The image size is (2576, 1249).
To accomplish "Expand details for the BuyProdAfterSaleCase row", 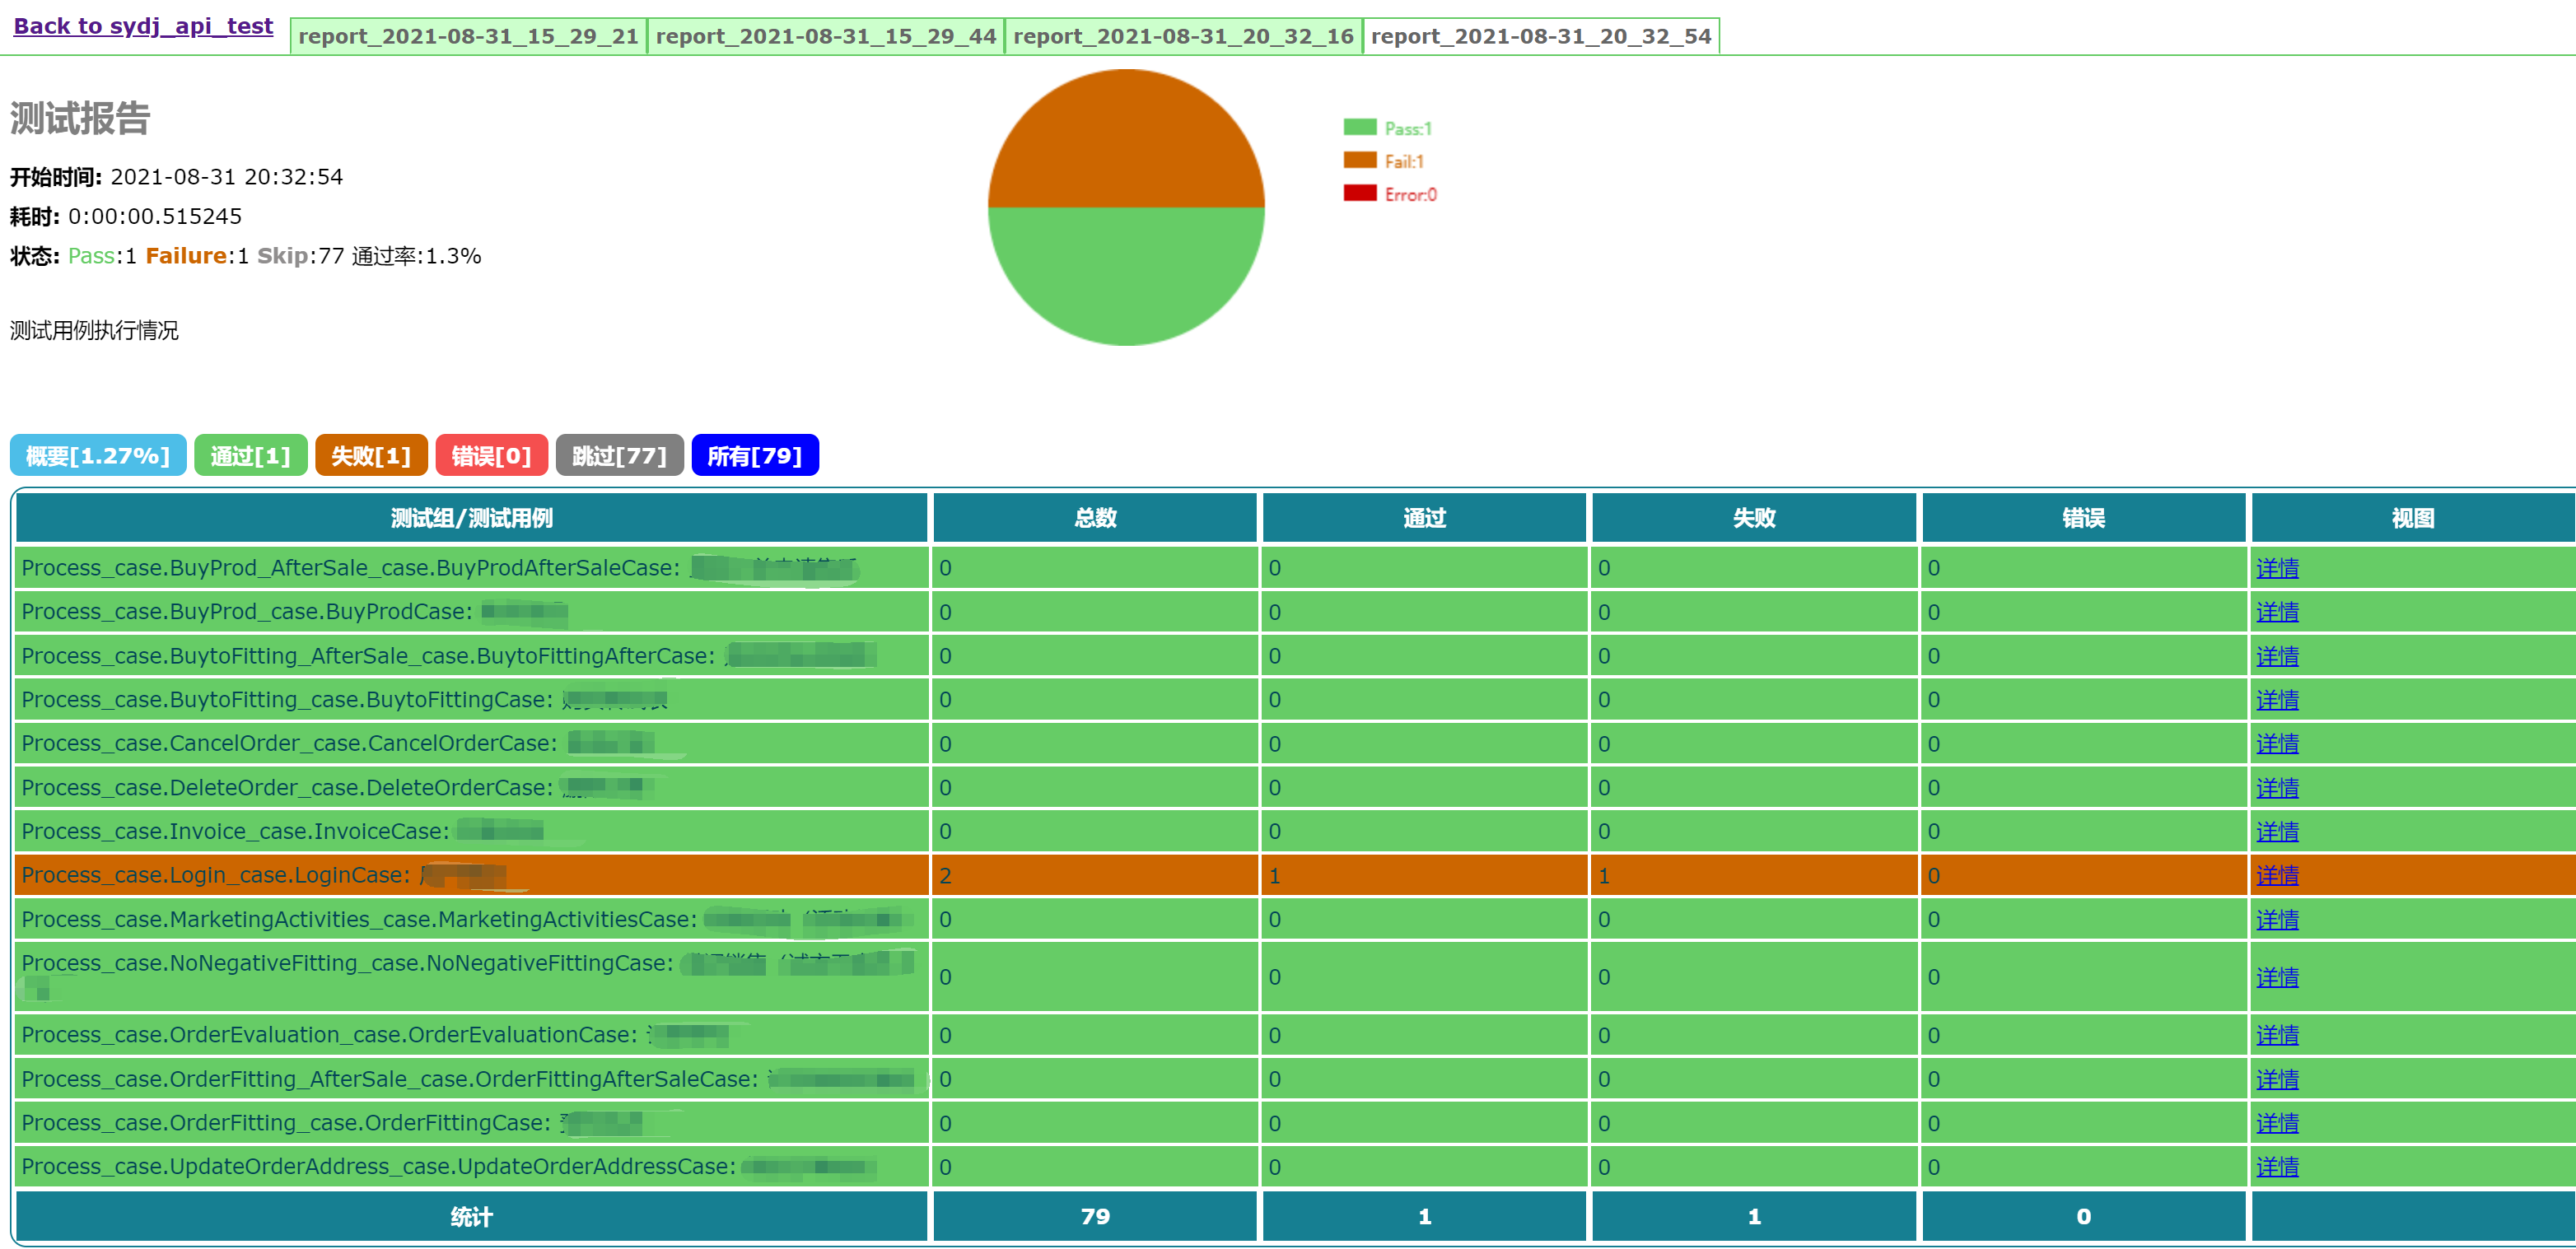I will 2276,568.
